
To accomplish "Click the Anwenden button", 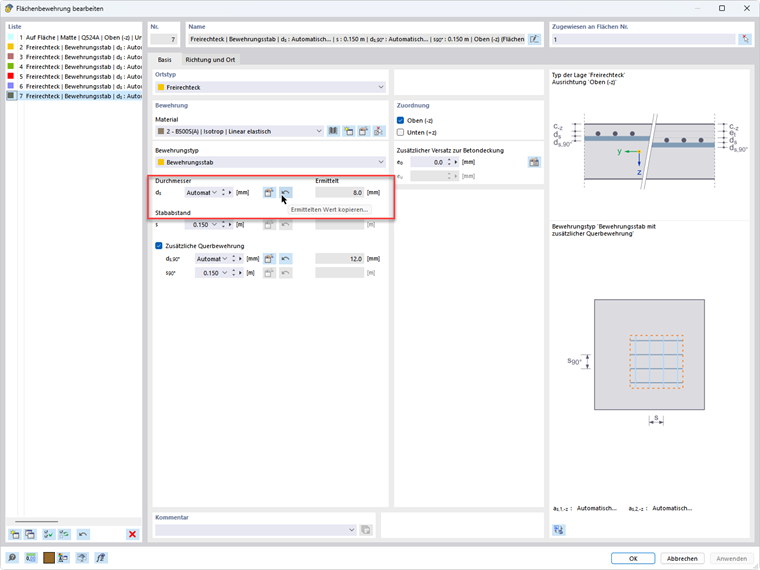I will coord(731,558).
